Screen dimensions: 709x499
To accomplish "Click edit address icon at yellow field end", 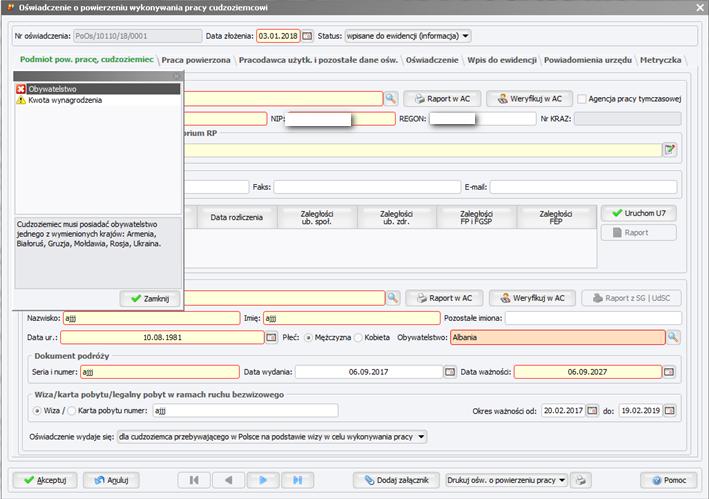I will (670, 149).
